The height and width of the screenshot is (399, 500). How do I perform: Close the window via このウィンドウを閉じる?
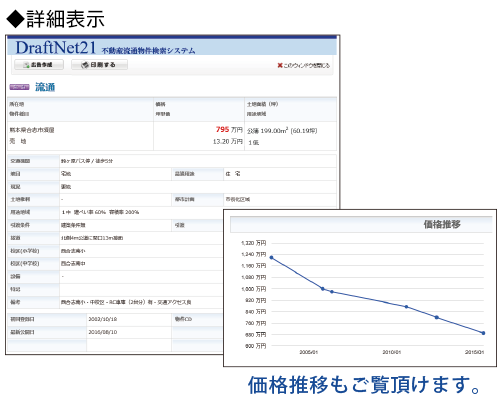[304, 65]
